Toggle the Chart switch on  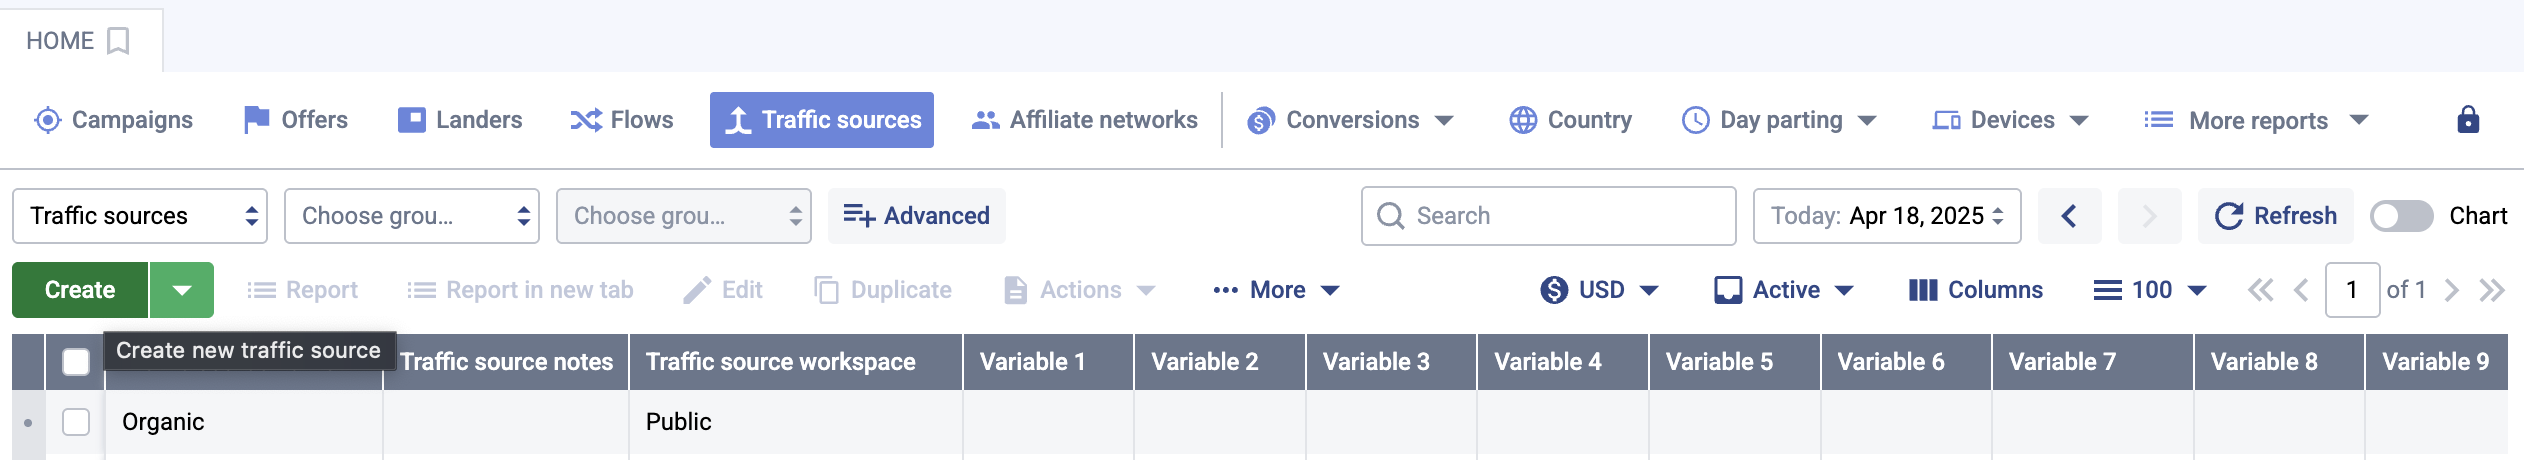(2401, 216)
